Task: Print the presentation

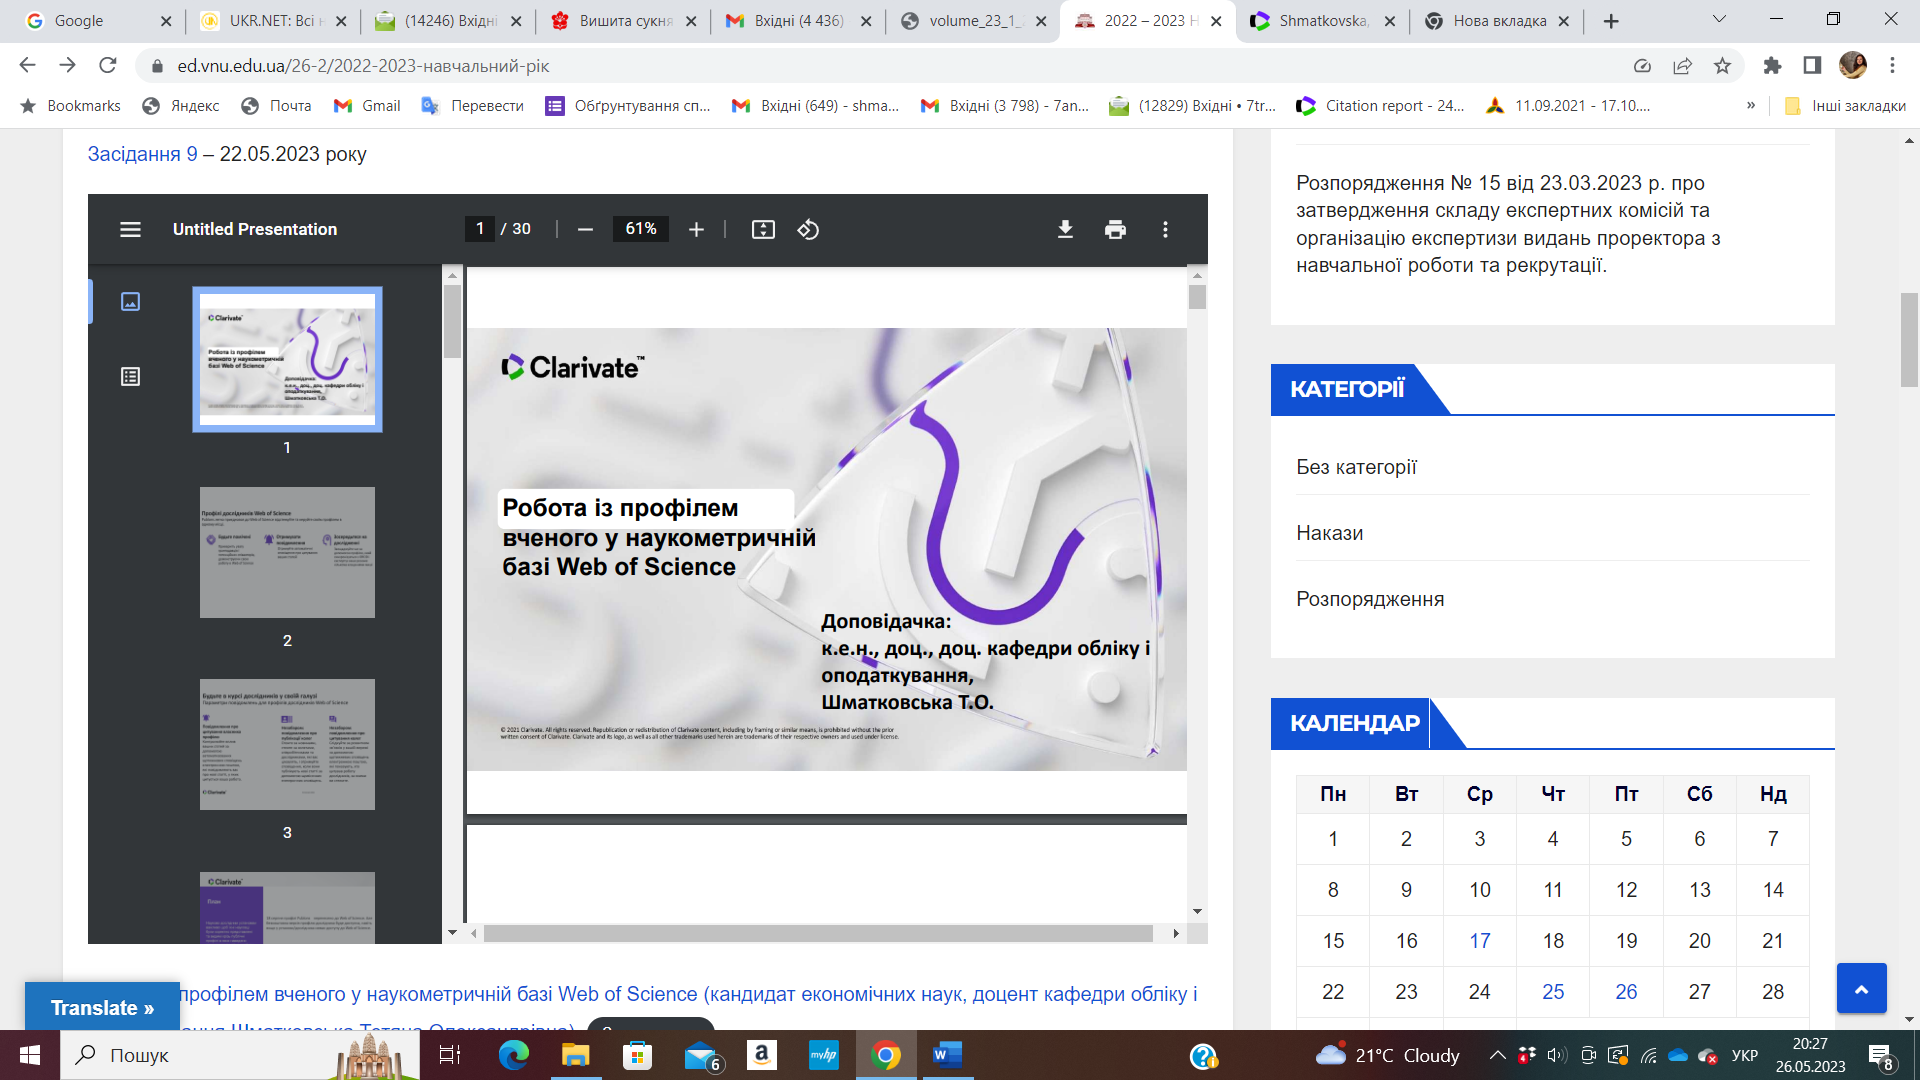Action: point(1114,229)
